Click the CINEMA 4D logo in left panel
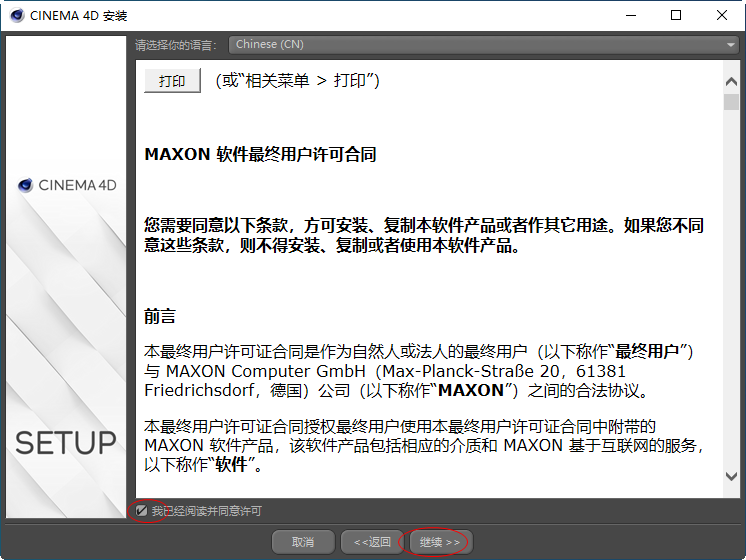This screenshot has width=746, height=560. (66, 185)
